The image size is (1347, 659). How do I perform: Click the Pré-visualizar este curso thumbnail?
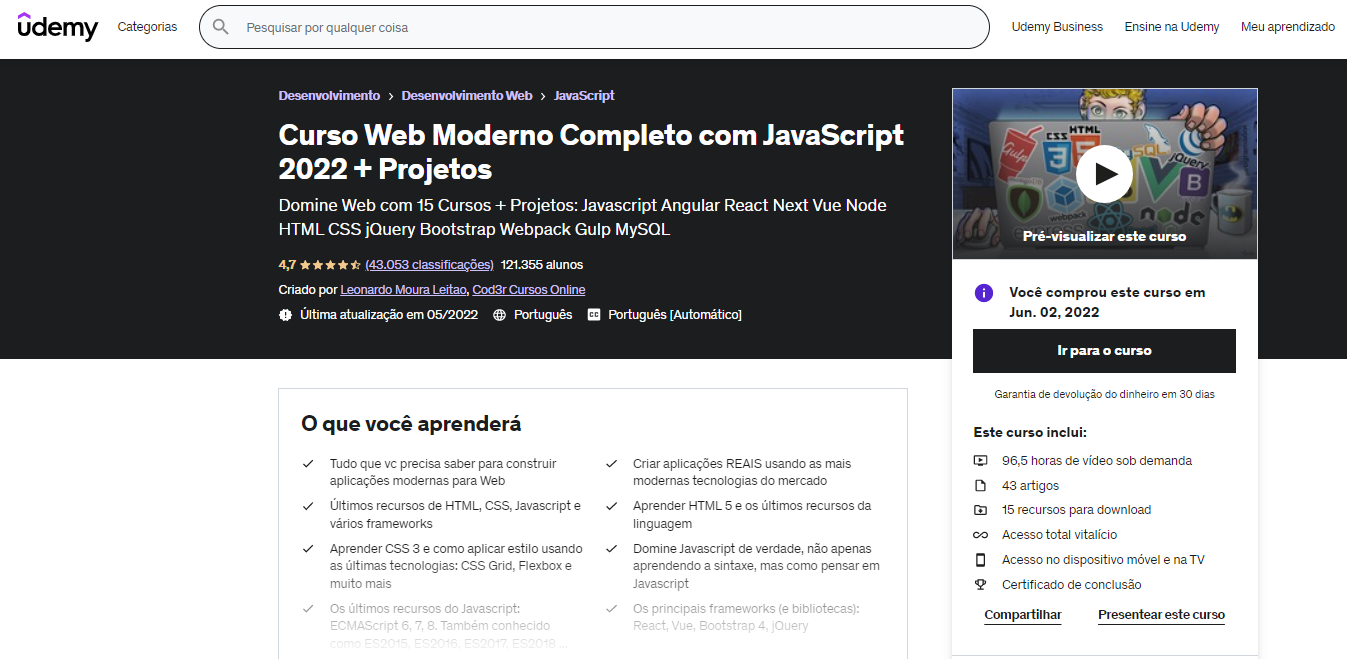click(1104, 174)
